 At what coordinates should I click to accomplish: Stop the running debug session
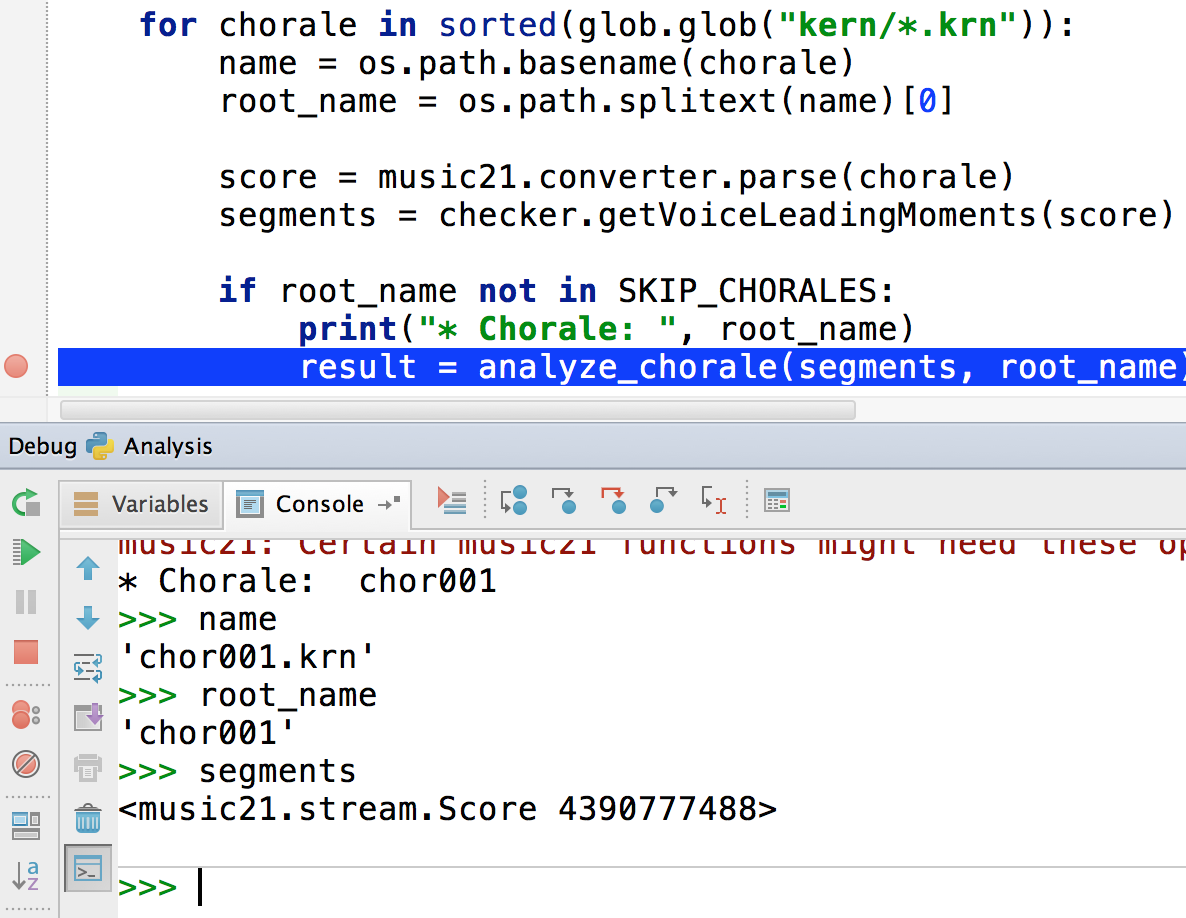tap(26, 652)
